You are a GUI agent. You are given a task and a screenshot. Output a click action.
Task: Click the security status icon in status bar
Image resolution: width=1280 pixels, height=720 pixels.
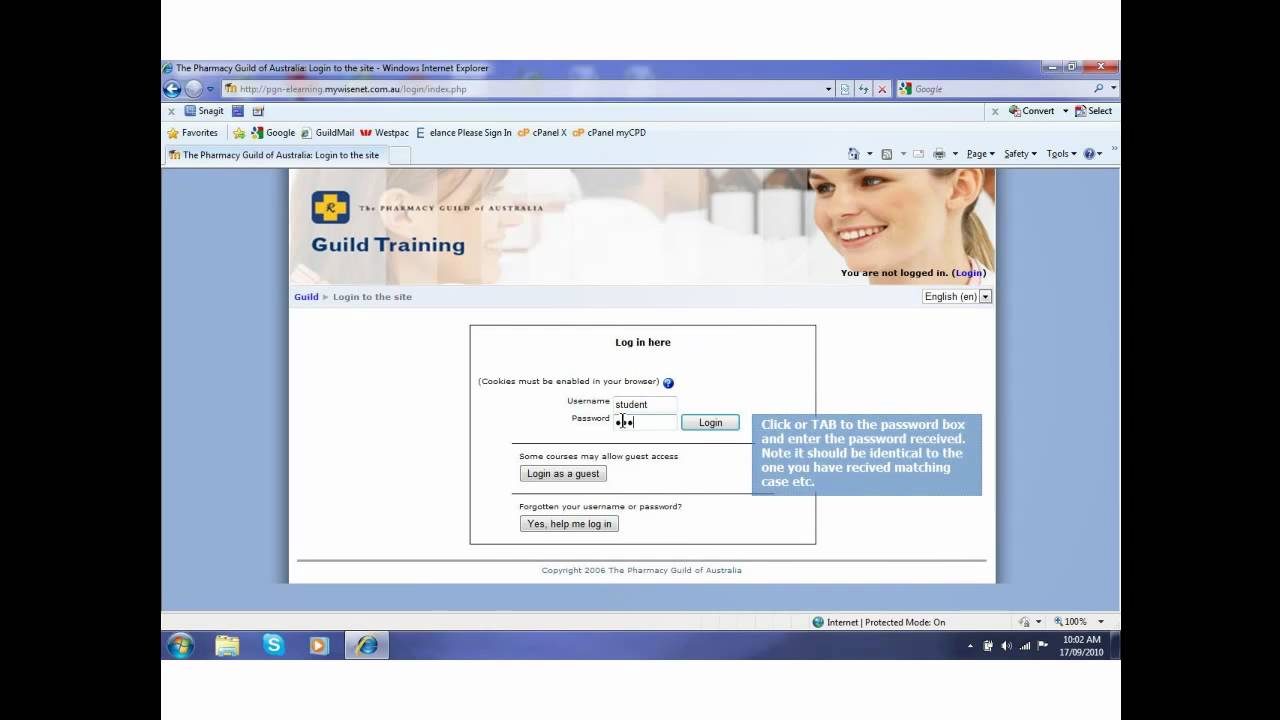click(x=1024, y=622)
